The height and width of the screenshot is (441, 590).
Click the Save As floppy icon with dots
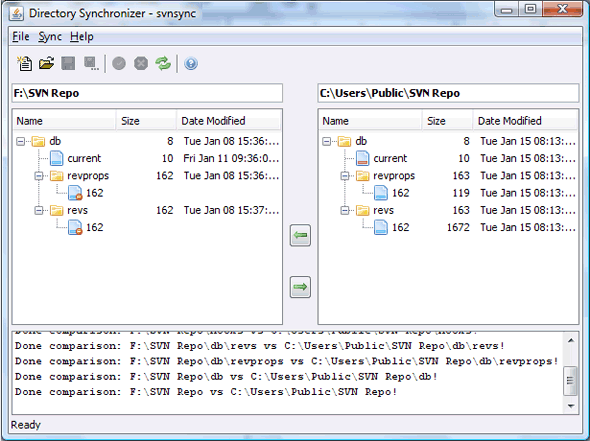tap(91, 64)
